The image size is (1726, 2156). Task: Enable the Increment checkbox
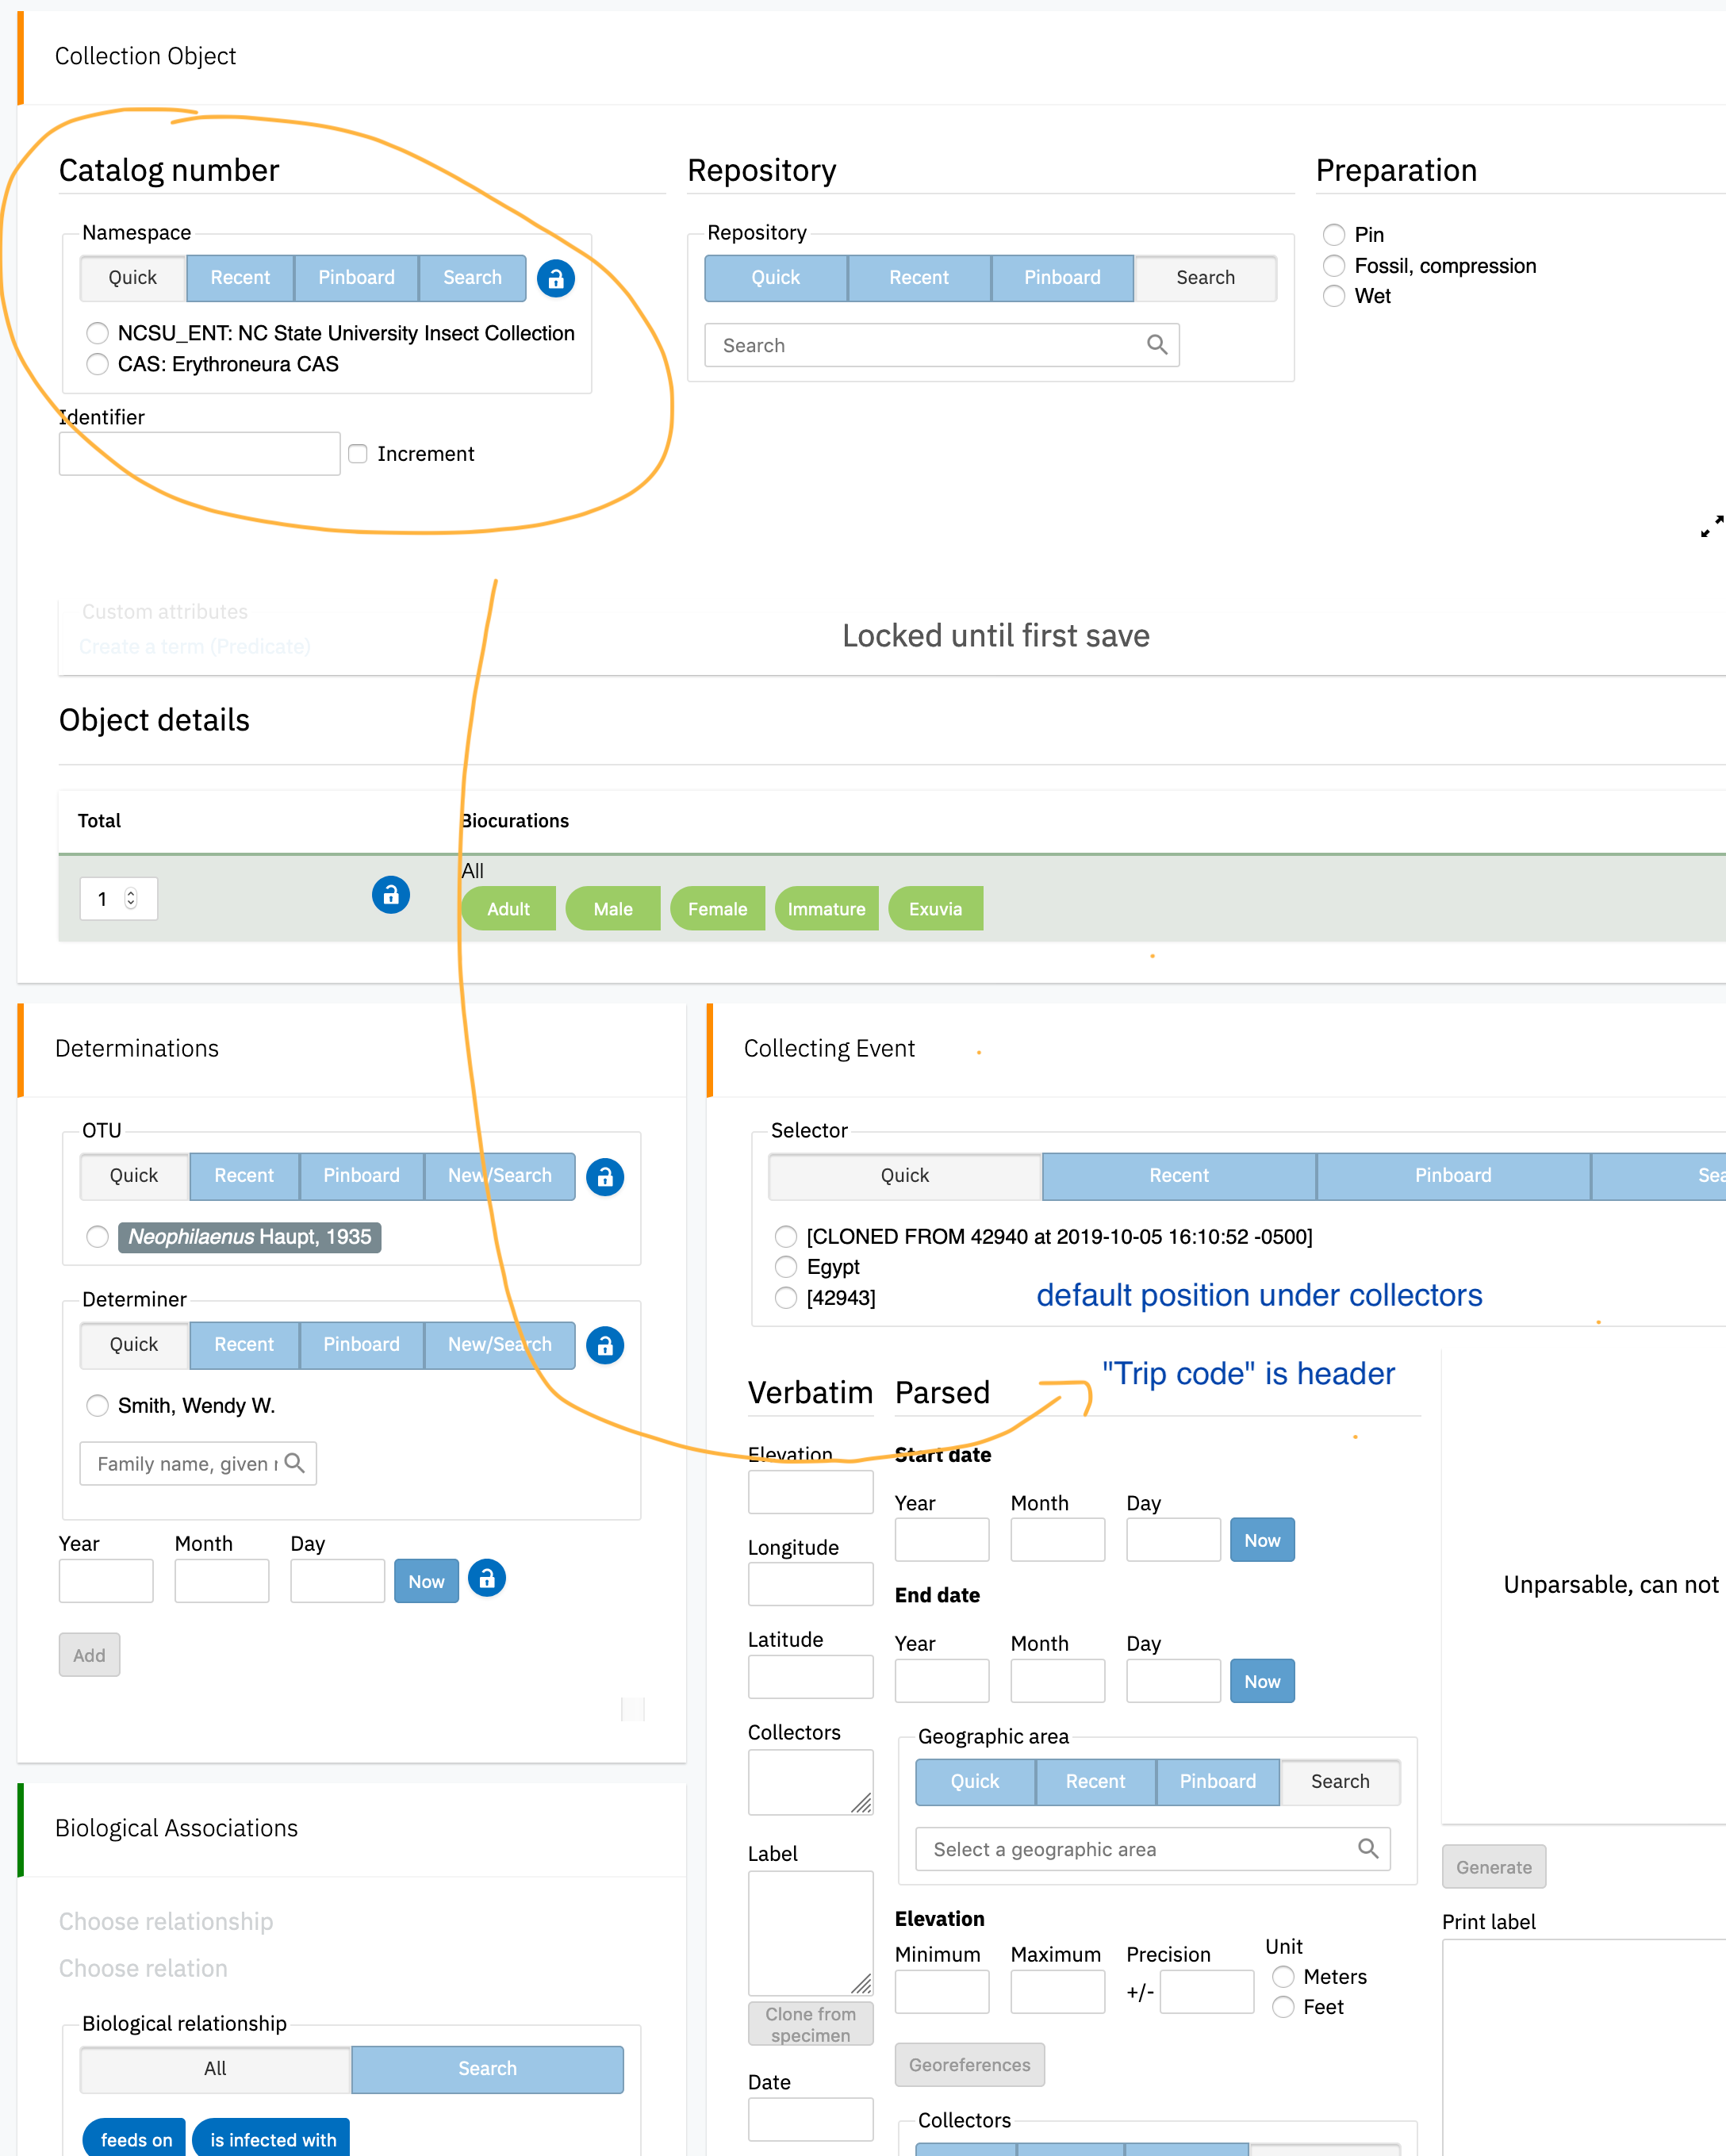pos(358,453)
